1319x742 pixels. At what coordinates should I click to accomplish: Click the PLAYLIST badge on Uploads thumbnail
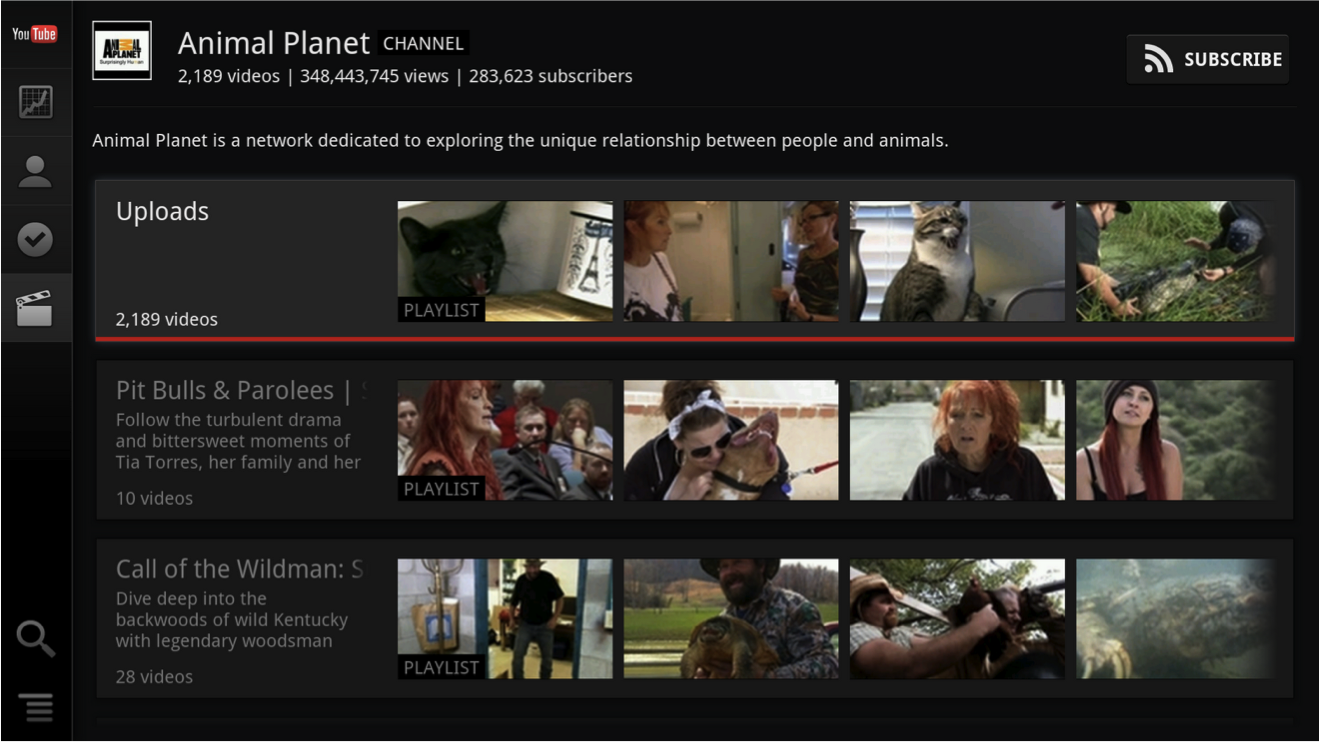point(441,310)
